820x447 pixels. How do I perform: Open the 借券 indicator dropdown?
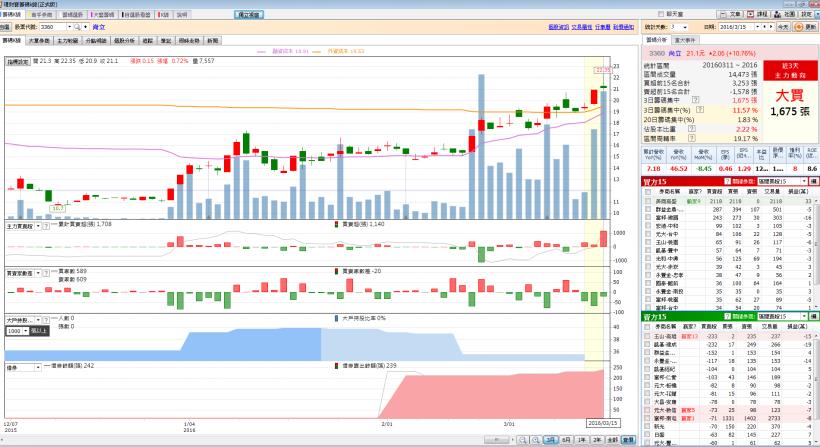coord(38,368)
